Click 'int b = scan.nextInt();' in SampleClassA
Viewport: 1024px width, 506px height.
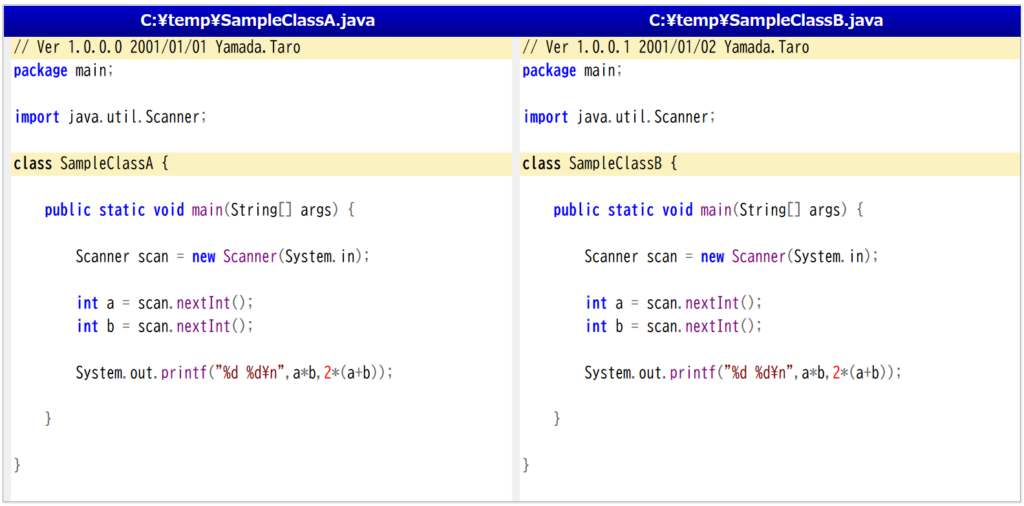pyautogui.click(x=165, y=326)
